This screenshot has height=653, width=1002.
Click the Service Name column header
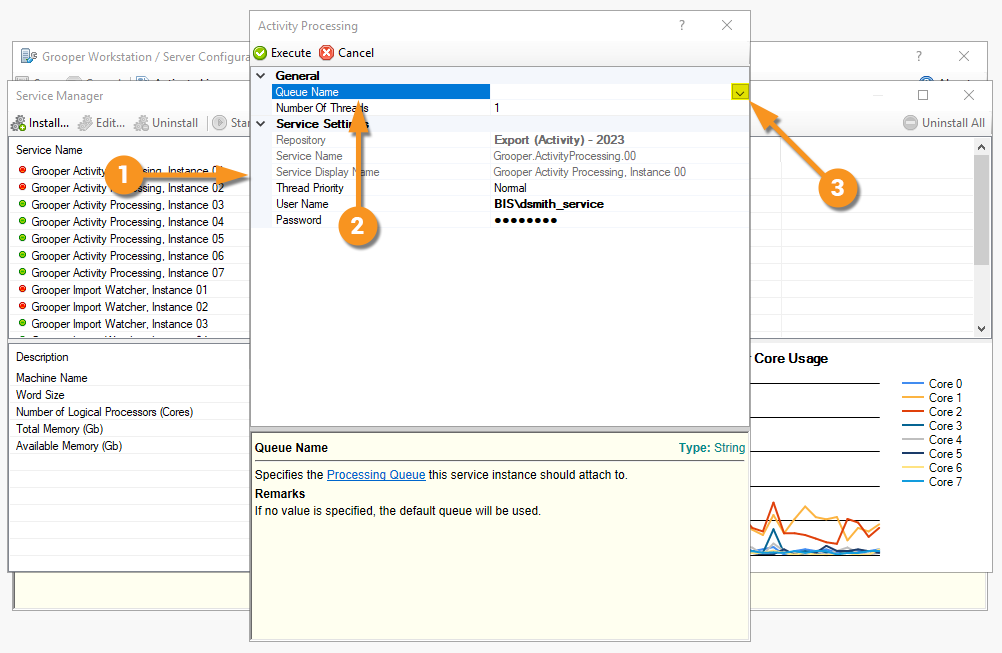click(49, 150)
